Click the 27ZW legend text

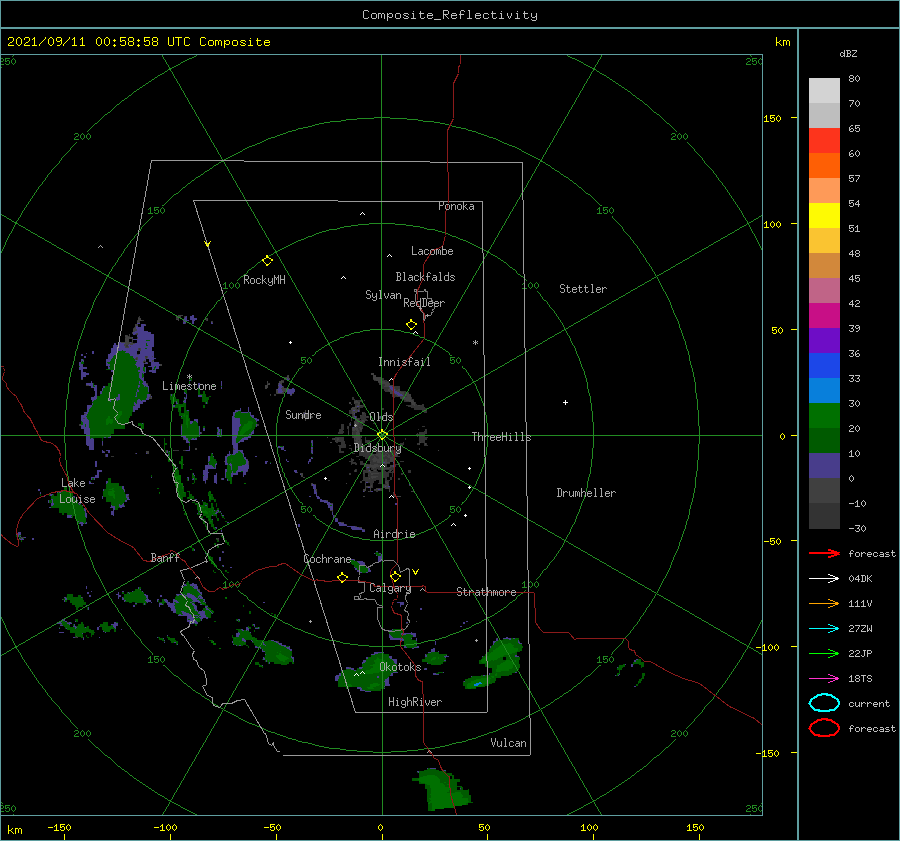[x=860, y=629]
